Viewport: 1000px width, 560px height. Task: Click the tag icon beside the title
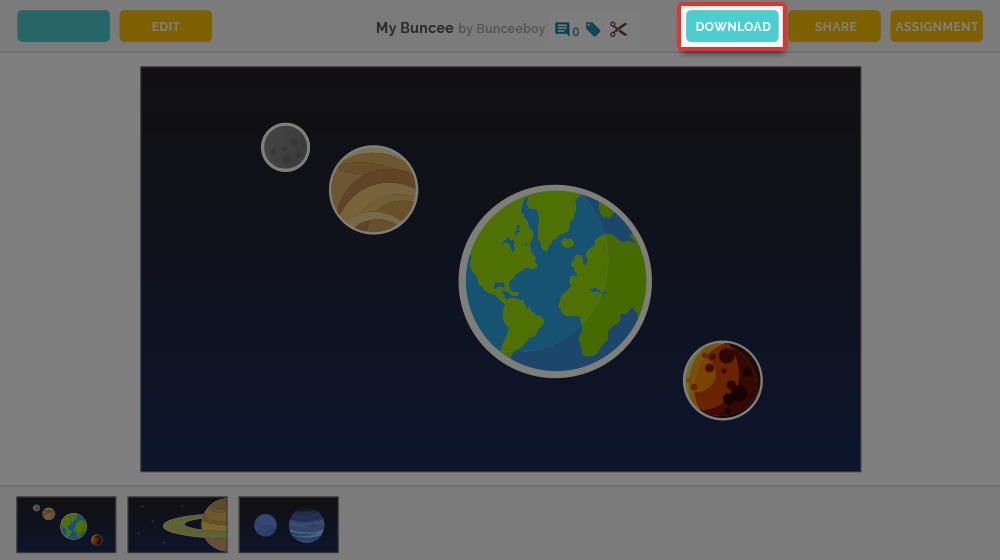(x=593, y=29)
